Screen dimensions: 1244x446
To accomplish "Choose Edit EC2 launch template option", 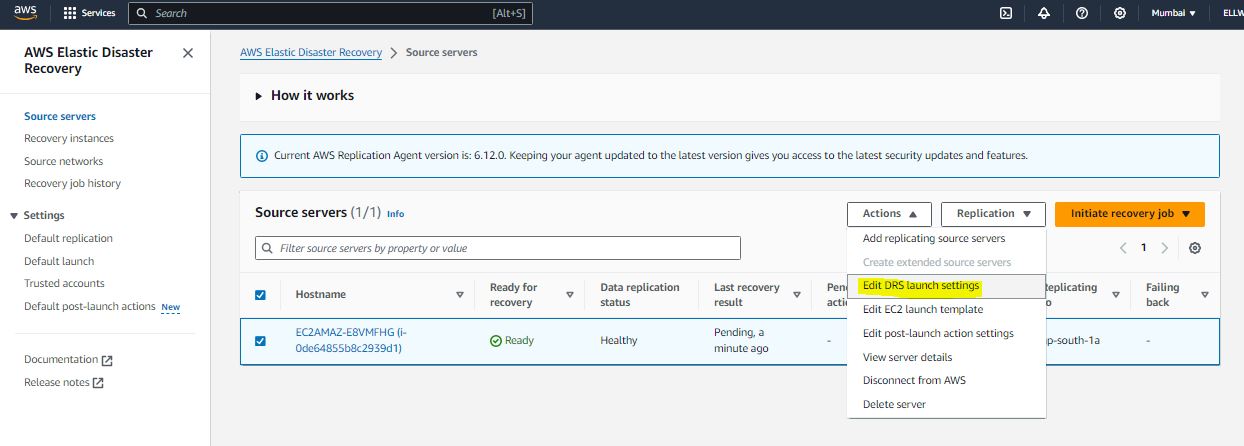I will coord(922,310).
